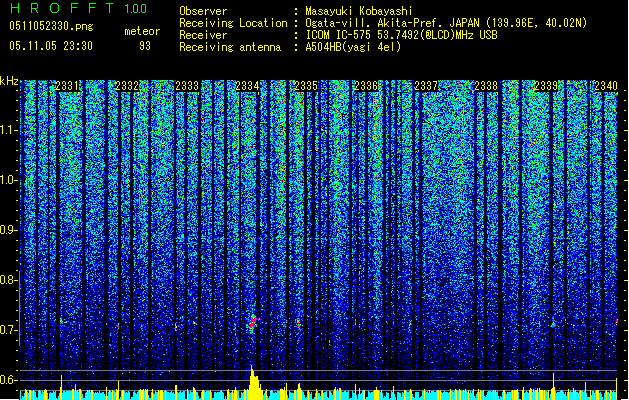Click the date stamp 05.11.05 23:30

[x=51, y=46]
